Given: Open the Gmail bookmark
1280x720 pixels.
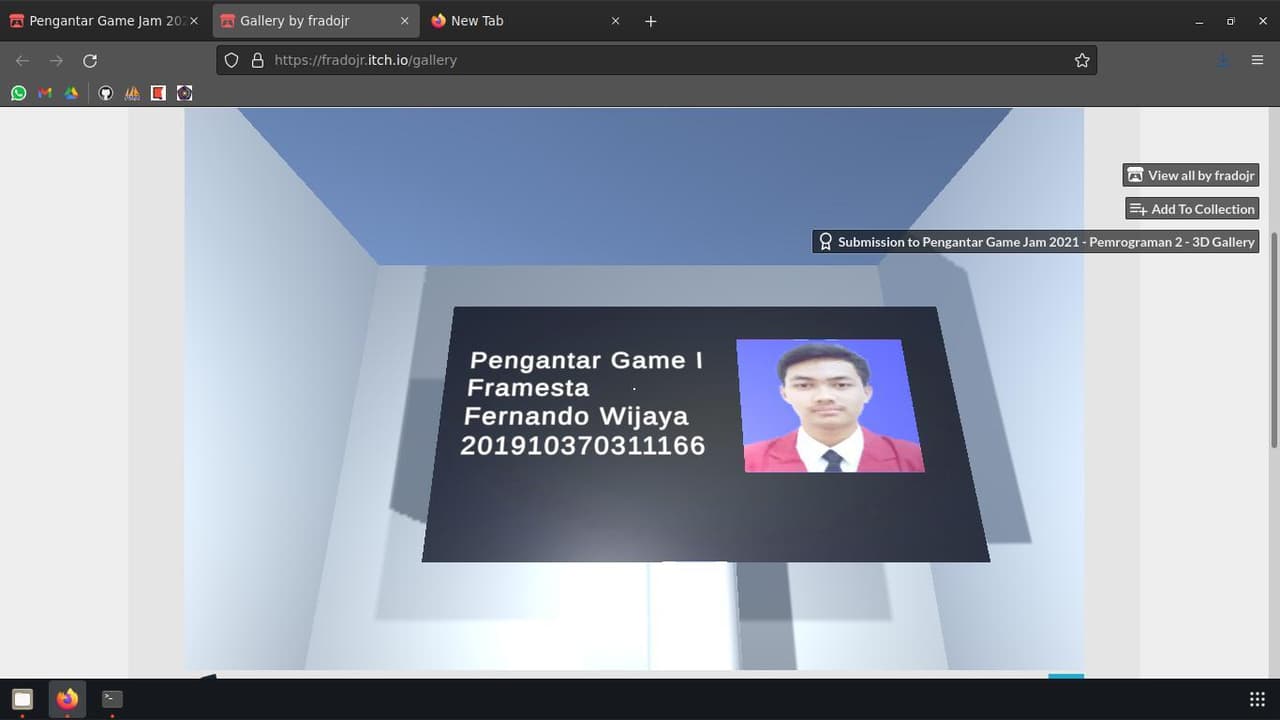Looking at the screenshot, I should click(x=45, y=93).
